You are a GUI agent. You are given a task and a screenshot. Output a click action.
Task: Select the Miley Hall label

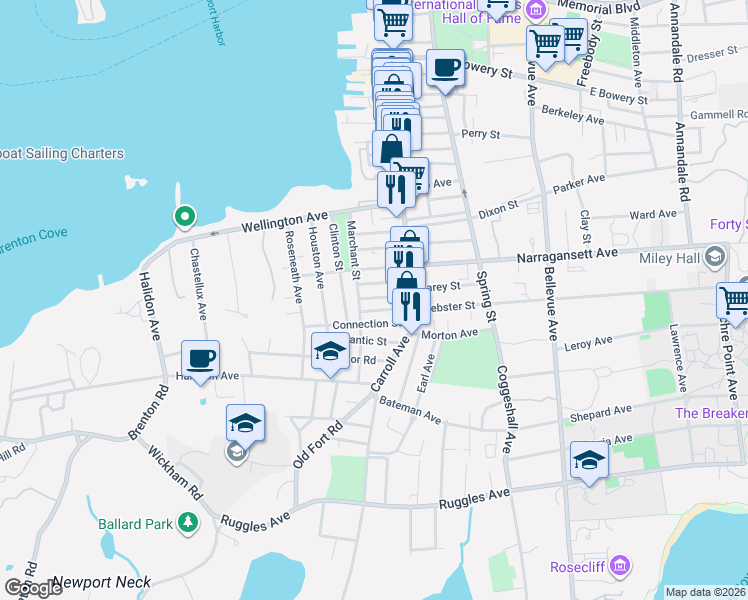669,259
